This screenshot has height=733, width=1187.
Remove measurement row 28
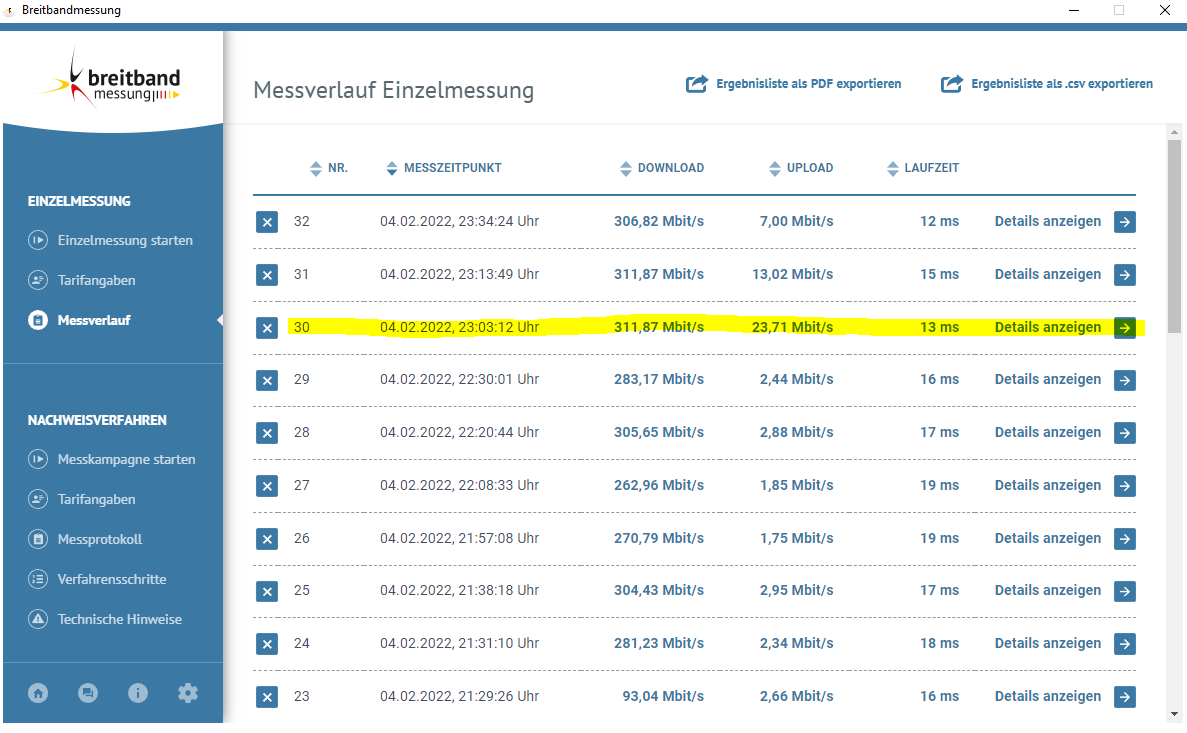266,433
